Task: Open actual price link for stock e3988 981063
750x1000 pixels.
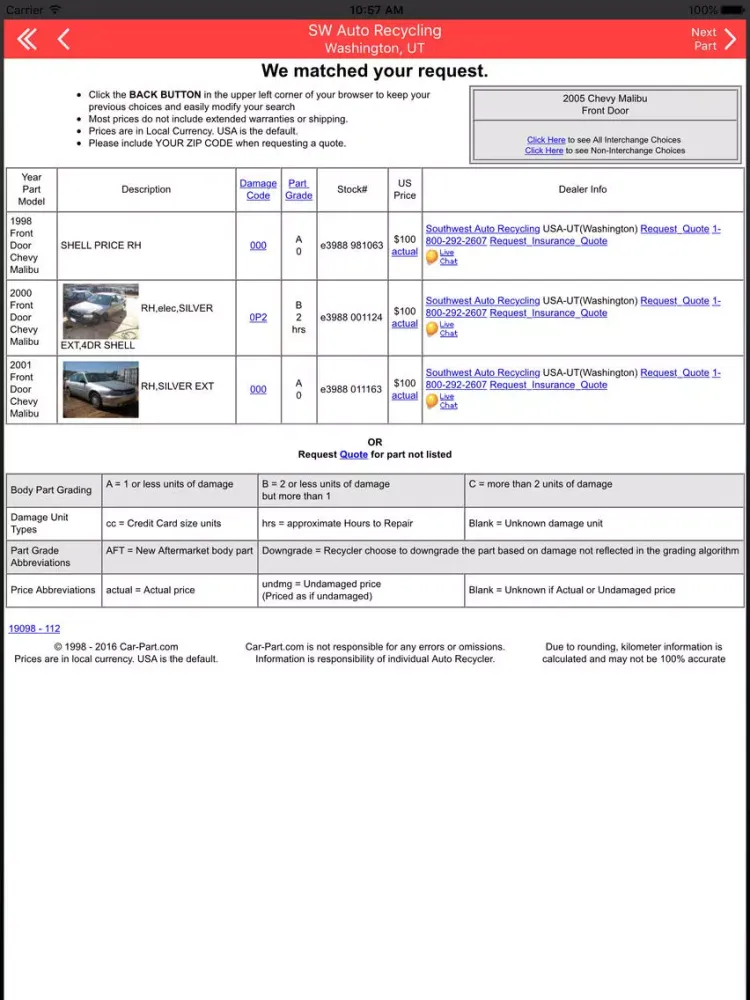Action: 404,251
